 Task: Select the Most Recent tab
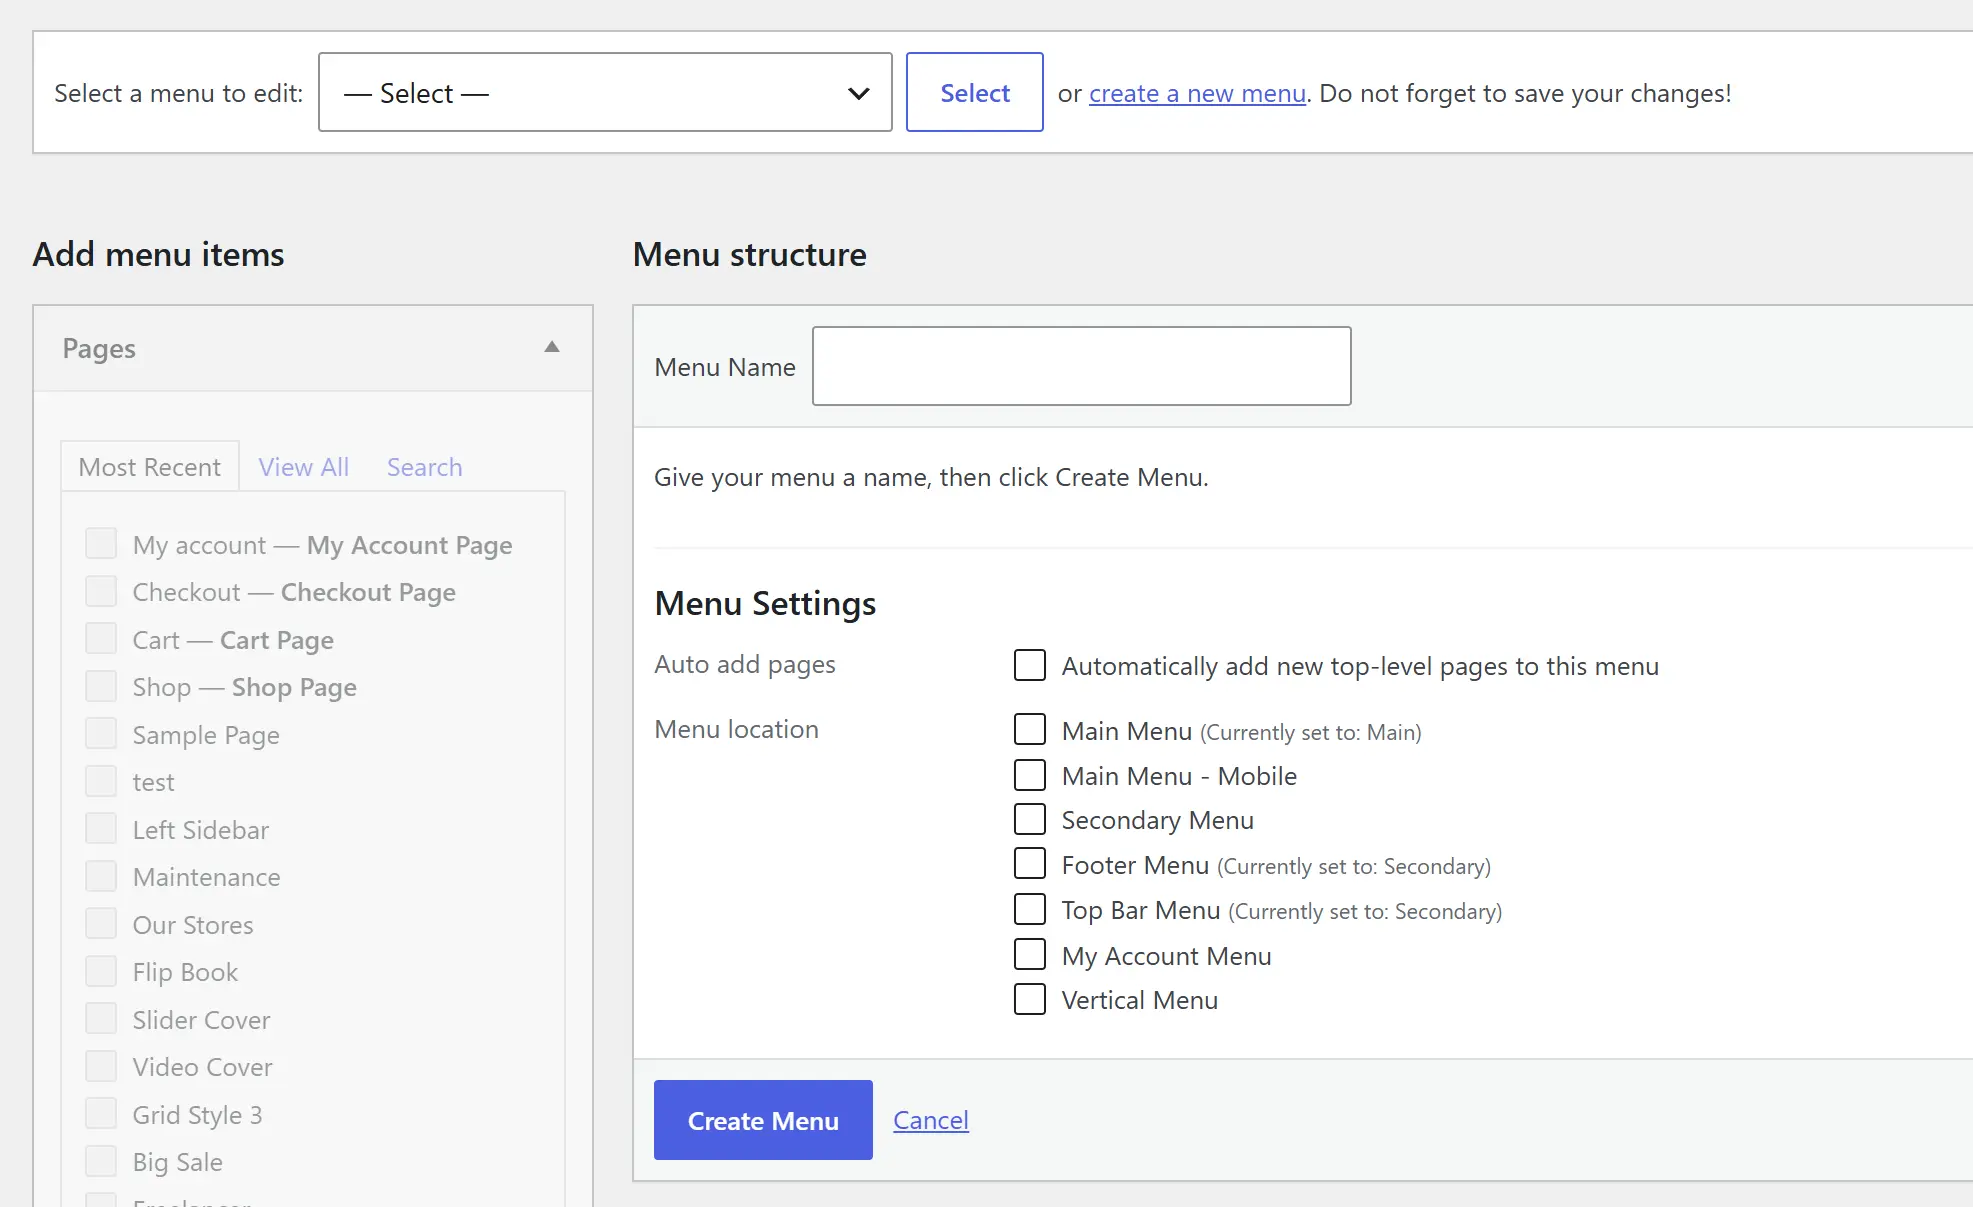pos(150,467)
